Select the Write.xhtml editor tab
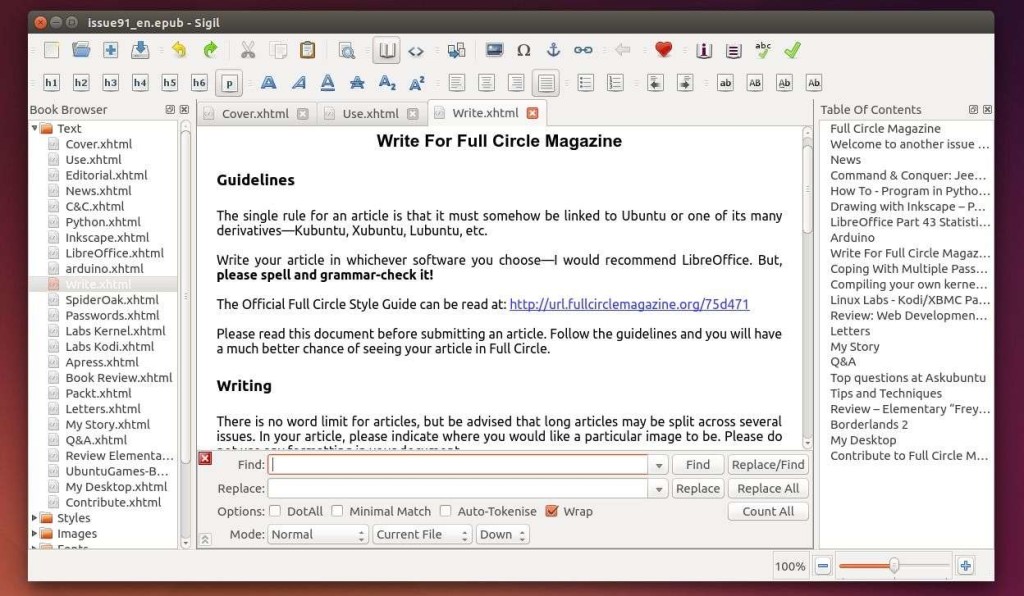Image resolution: width=1024 pixels, height=596 pixels. (x=485, y=113)
